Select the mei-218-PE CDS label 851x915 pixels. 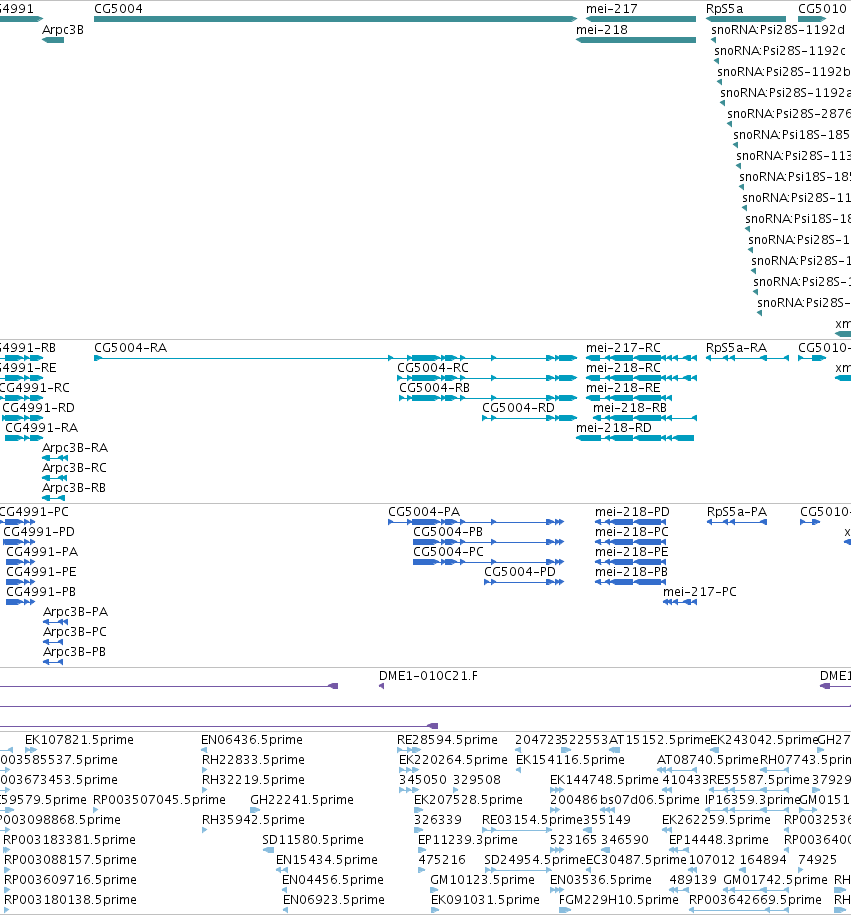click(x=632, y=551)
